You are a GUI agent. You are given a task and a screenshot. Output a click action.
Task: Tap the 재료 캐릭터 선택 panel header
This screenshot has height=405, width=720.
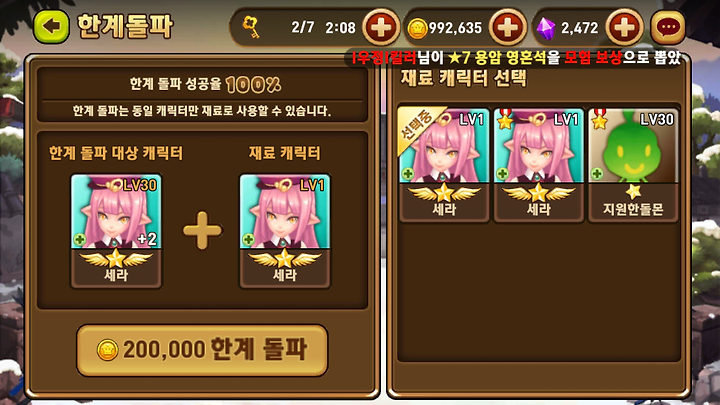tap(463, 79)
